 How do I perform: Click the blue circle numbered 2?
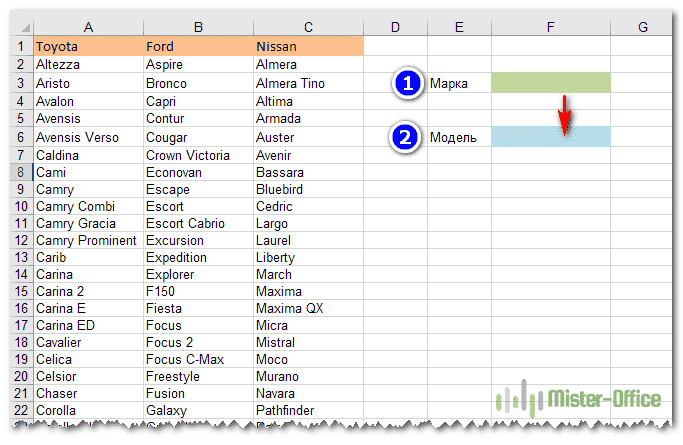tap(405, 137)
